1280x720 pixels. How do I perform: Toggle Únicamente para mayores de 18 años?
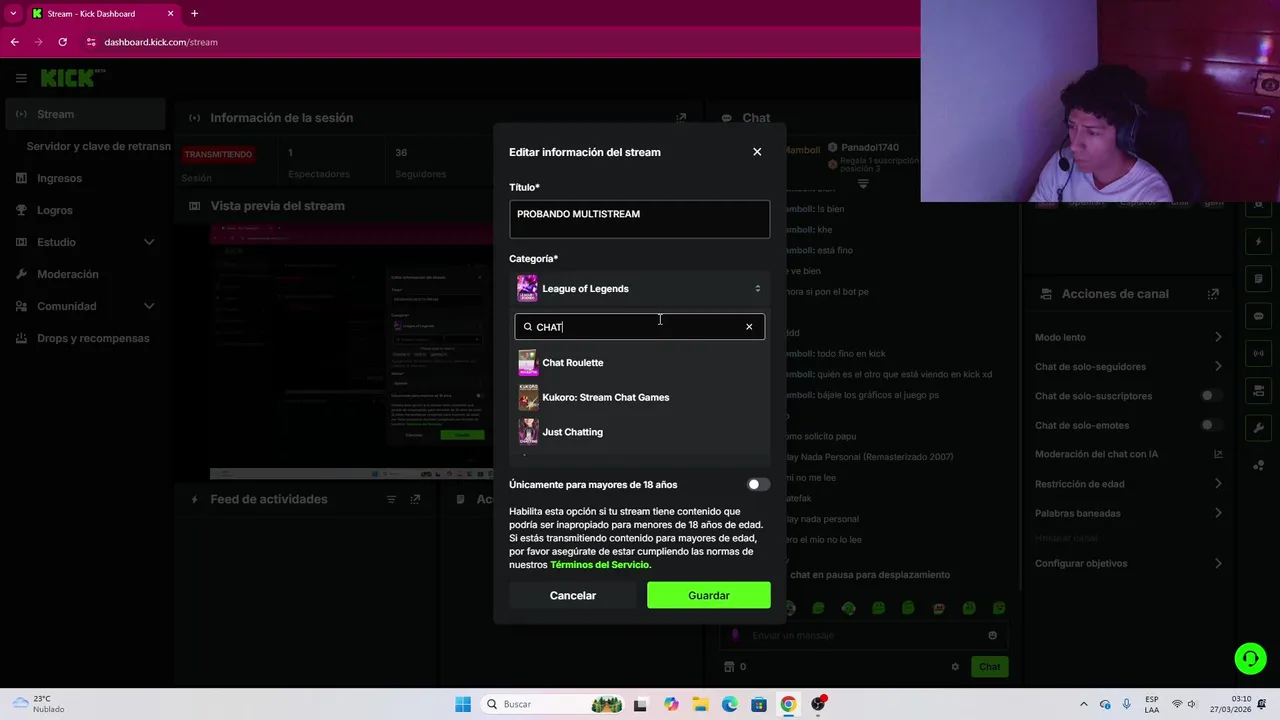pos(758,485)
